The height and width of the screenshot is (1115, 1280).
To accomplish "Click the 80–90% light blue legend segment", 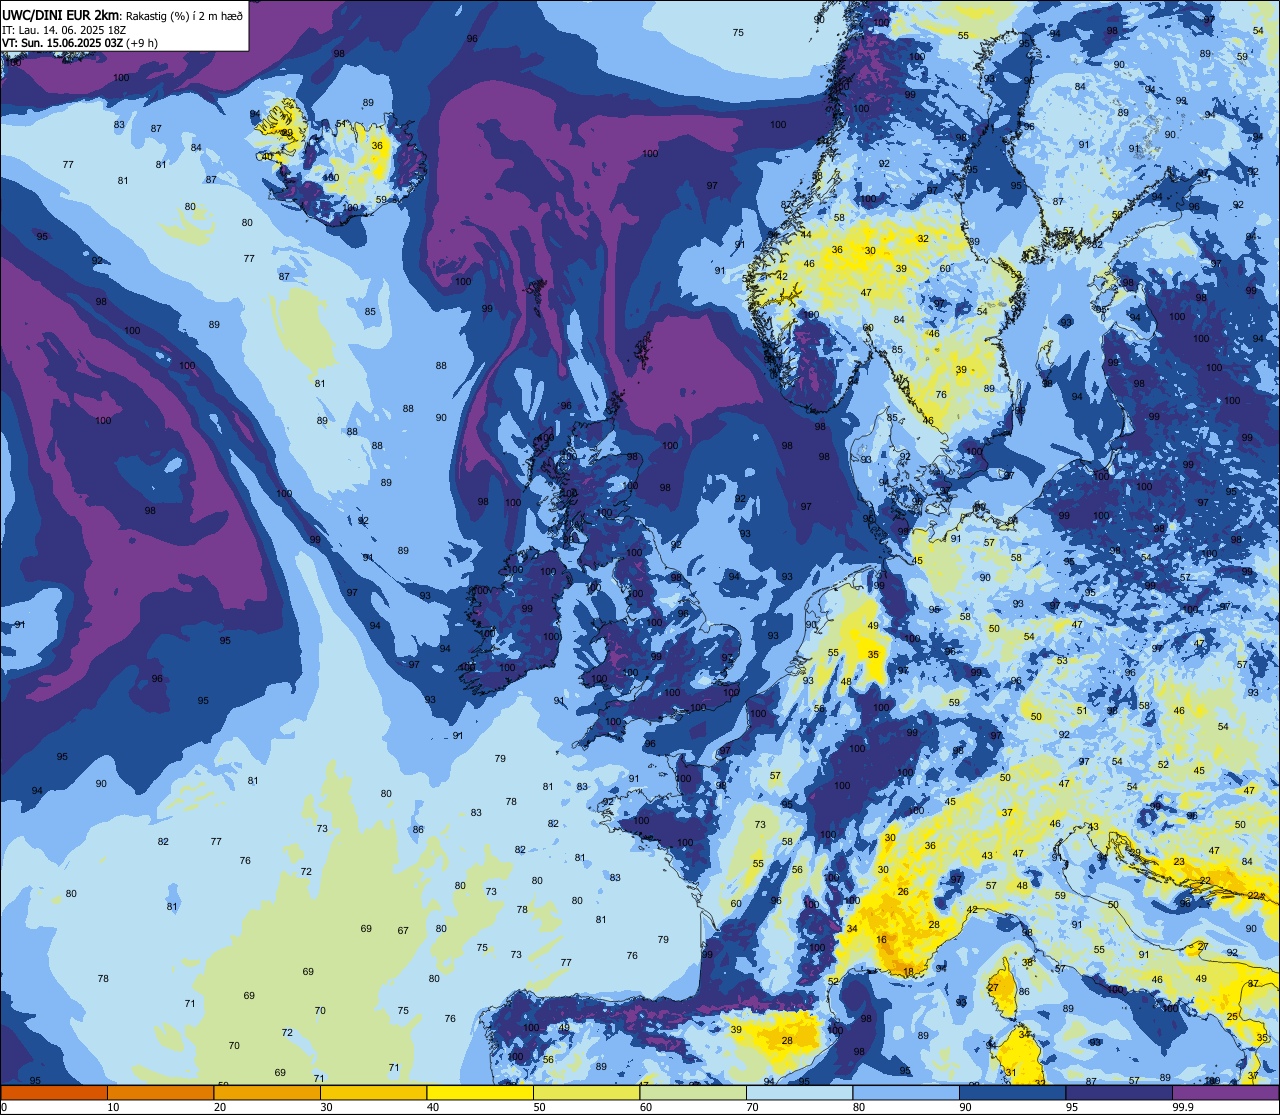I will point(906,1092).
